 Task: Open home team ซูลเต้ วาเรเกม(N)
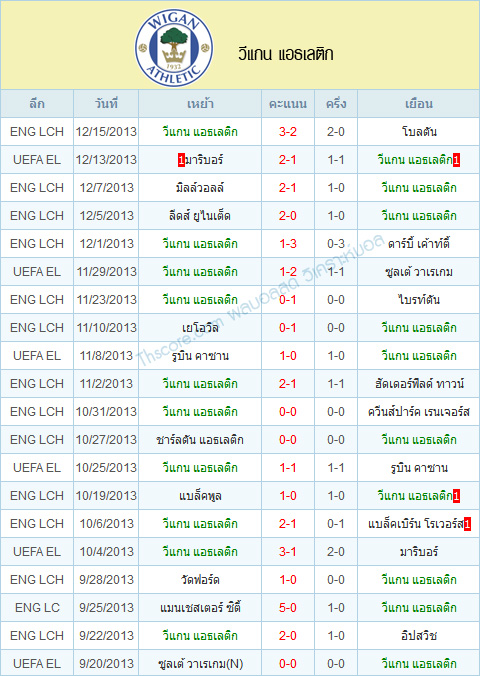(200, 664)
